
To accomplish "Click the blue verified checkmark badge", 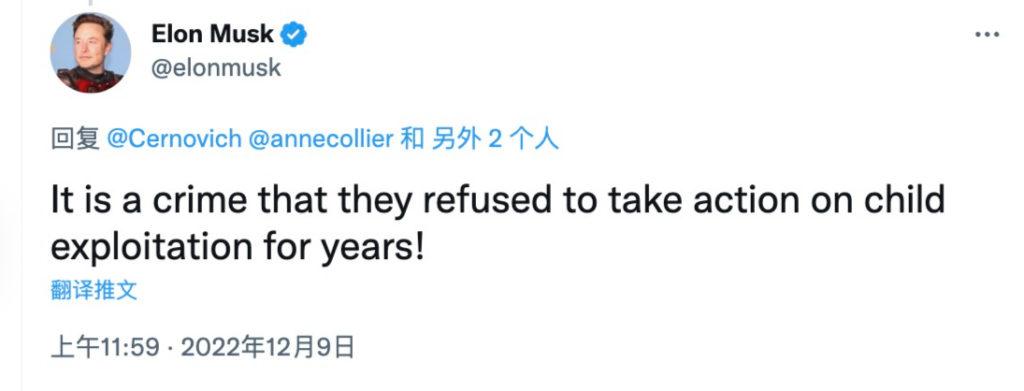I will 293,34.
